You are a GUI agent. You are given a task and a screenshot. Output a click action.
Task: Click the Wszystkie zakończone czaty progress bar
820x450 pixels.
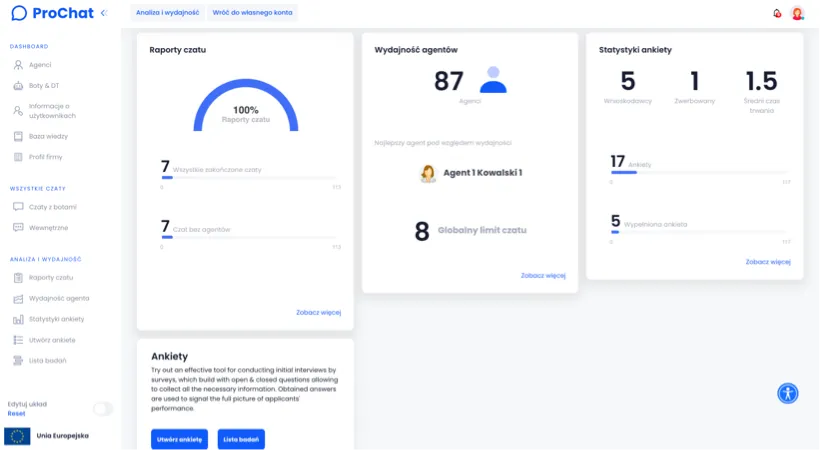point(250,179)
